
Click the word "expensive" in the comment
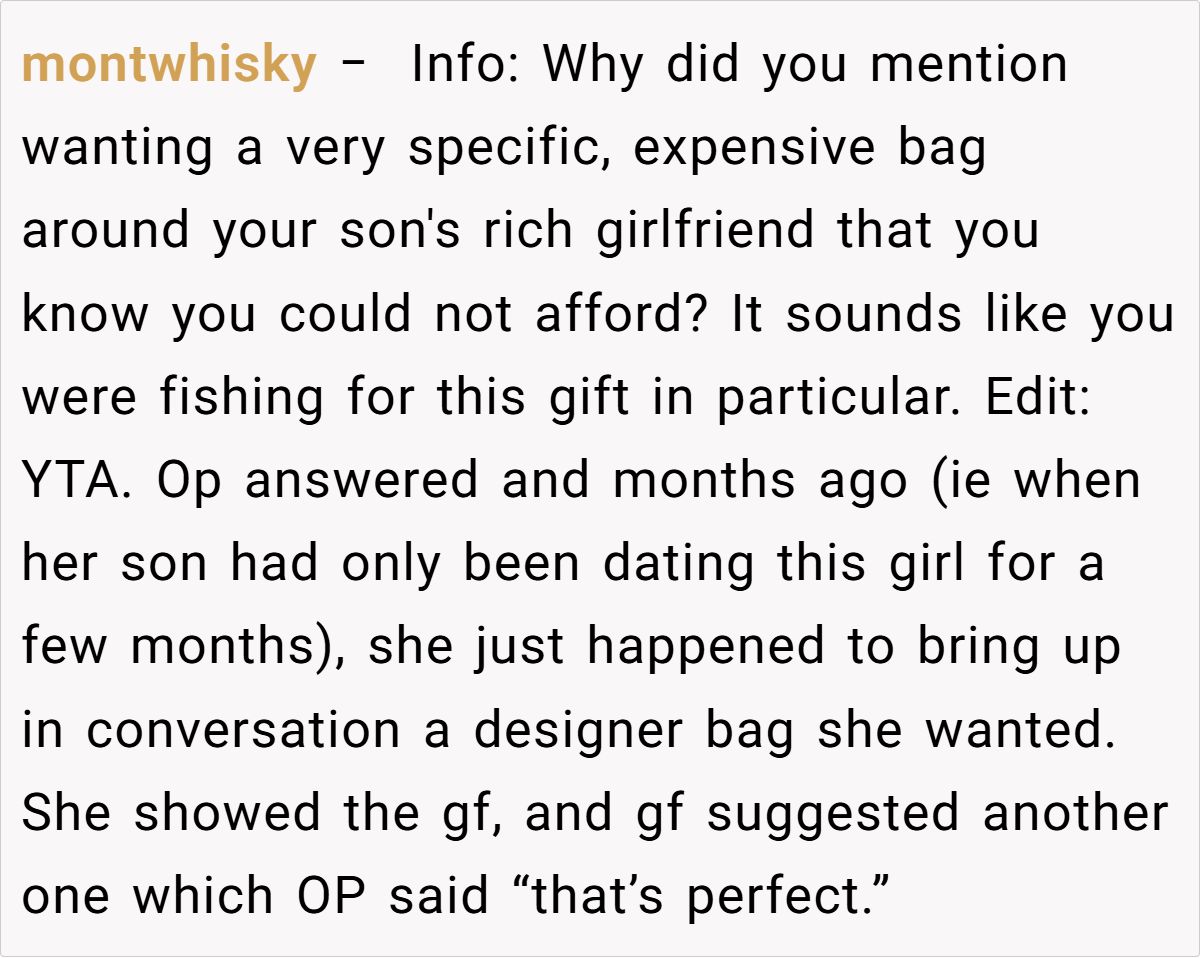tap(755, 149)
